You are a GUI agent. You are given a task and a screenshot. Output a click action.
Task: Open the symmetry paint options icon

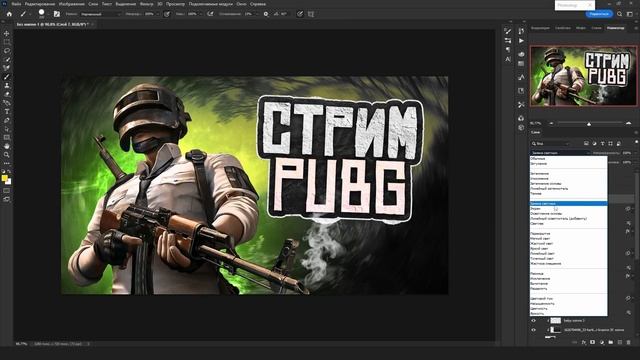[x=311, y=14]
